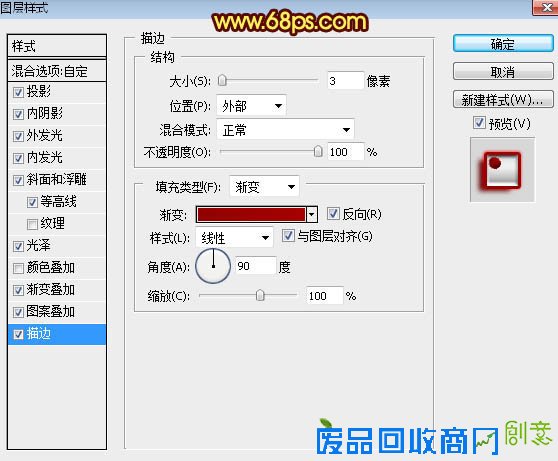Open the 样式(L) linear style dropdown
Viewport: 558px width, 461px height.
234,237
